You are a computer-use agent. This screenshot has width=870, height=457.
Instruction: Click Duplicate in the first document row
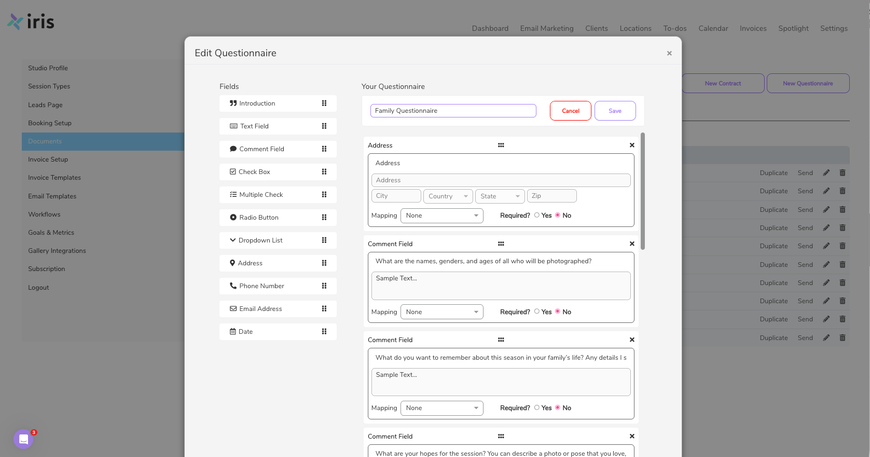pyautogui.click(x=773, y=173)
